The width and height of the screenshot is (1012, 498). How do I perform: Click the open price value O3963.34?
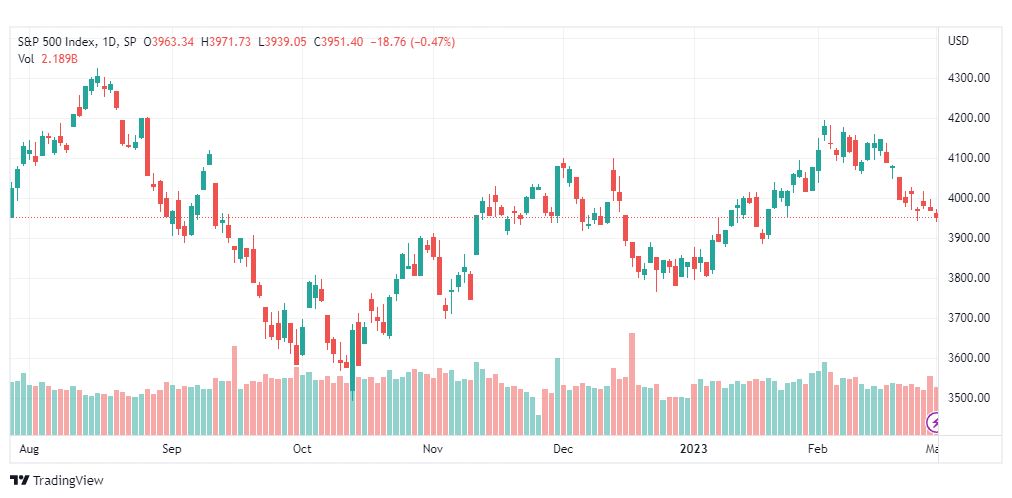[170, 42]
